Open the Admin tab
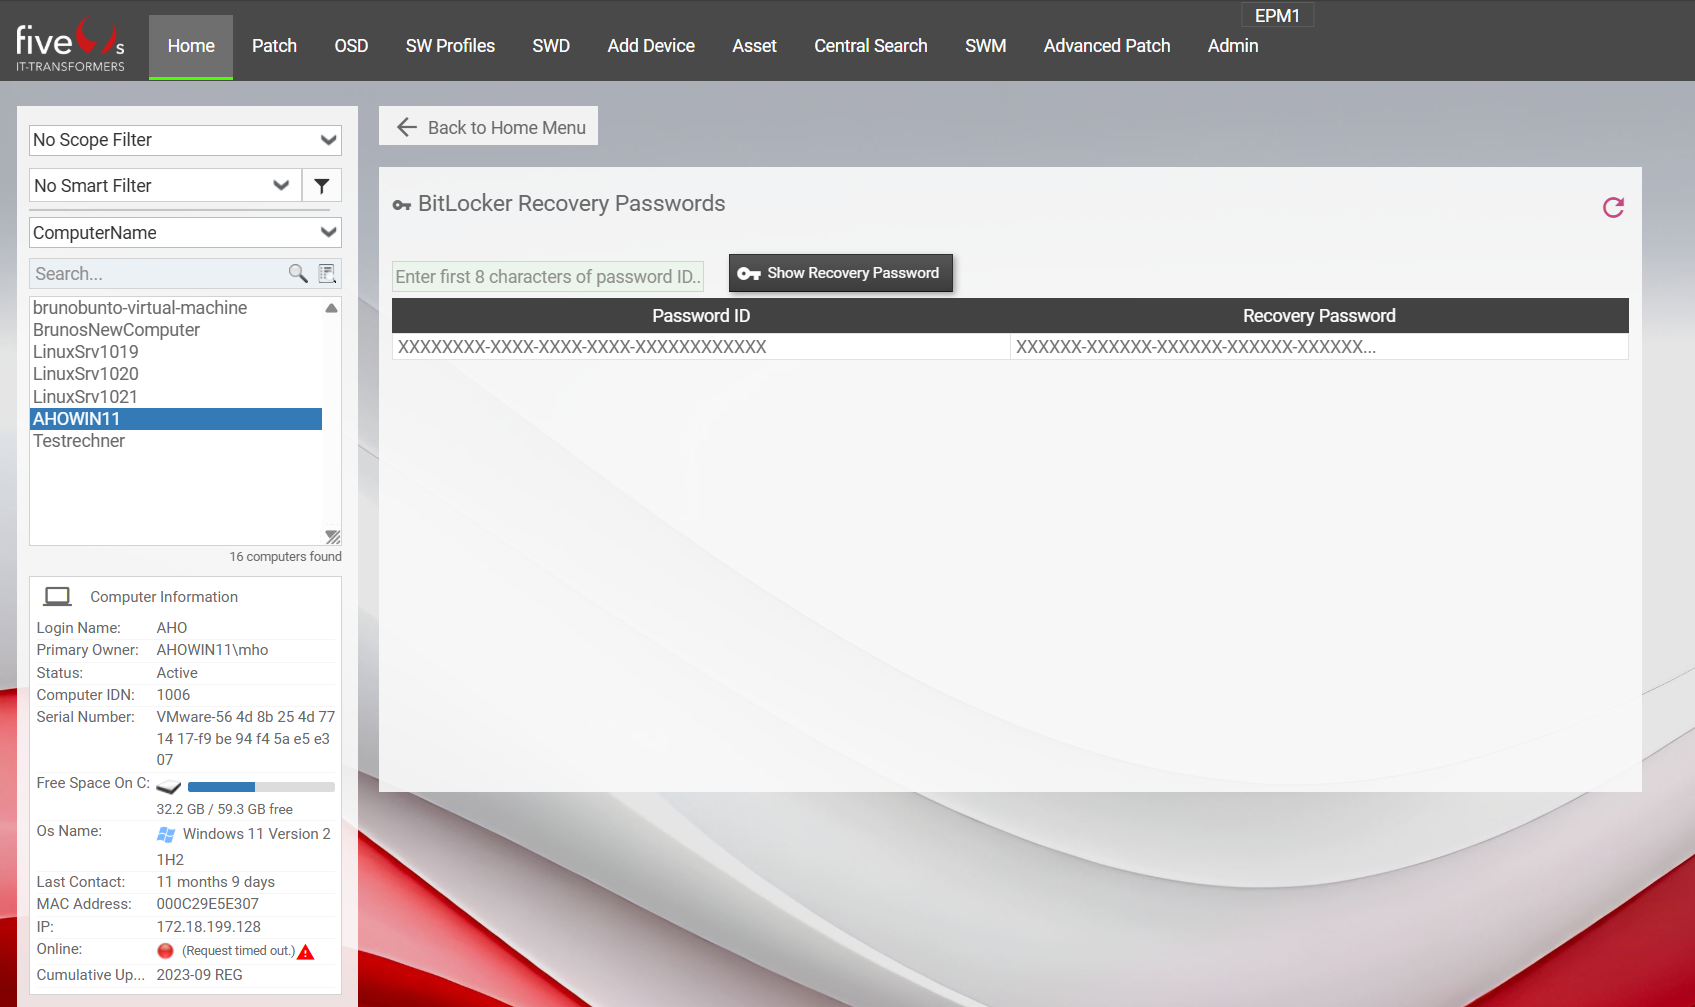 click(x=1233, y=46)
